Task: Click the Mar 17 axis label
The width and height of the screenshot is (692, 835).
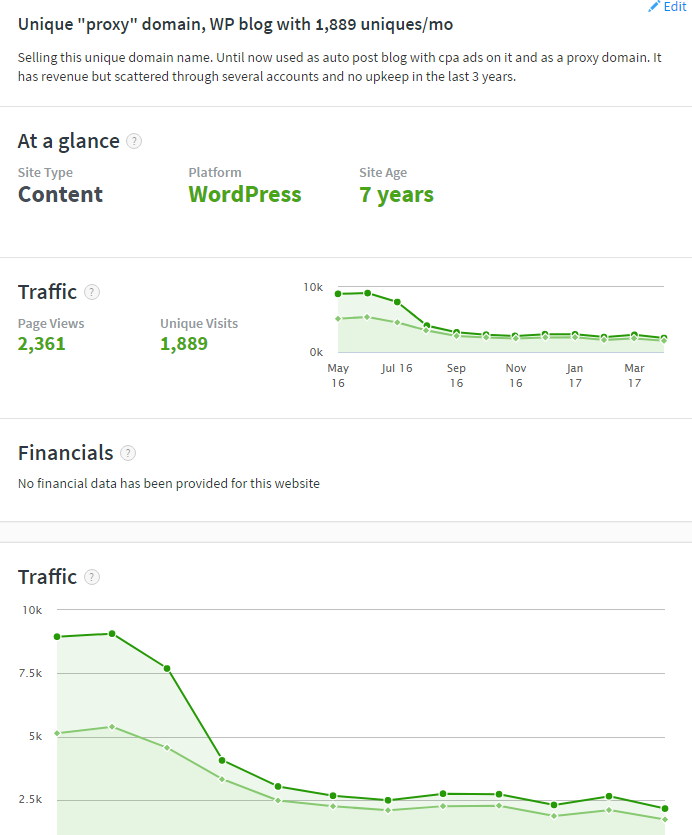Action: point(634,375)
